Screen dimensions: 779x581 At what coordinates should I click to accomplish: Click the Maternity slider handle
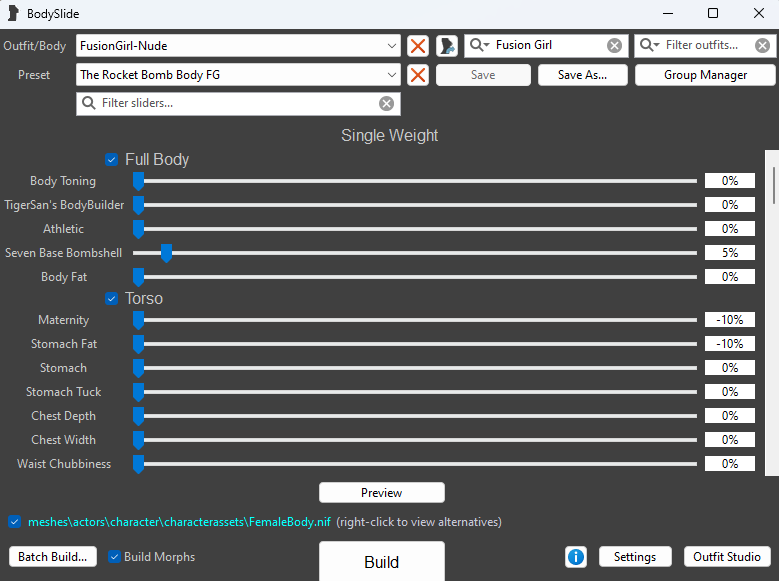(x=139, y=320)
